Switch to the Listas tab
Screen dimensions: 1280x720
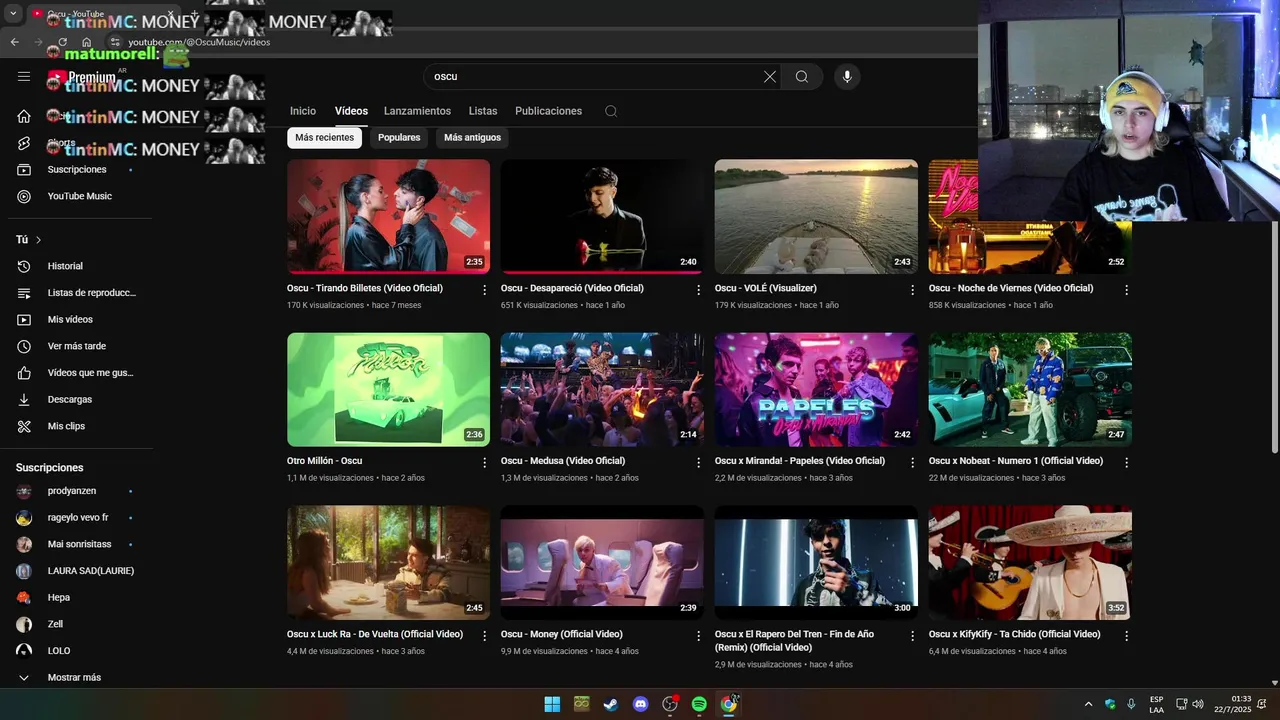click(483, 111)
